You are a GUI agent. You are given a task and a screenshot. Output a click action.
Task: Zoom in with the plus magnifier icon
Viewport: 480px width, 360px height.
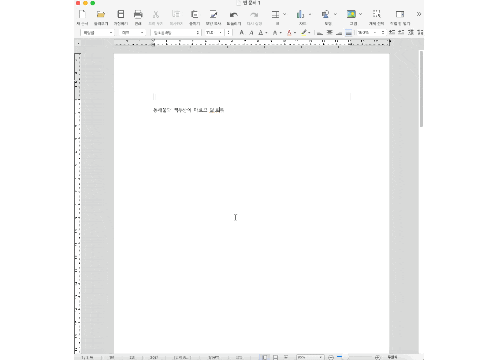click(377, 357)
